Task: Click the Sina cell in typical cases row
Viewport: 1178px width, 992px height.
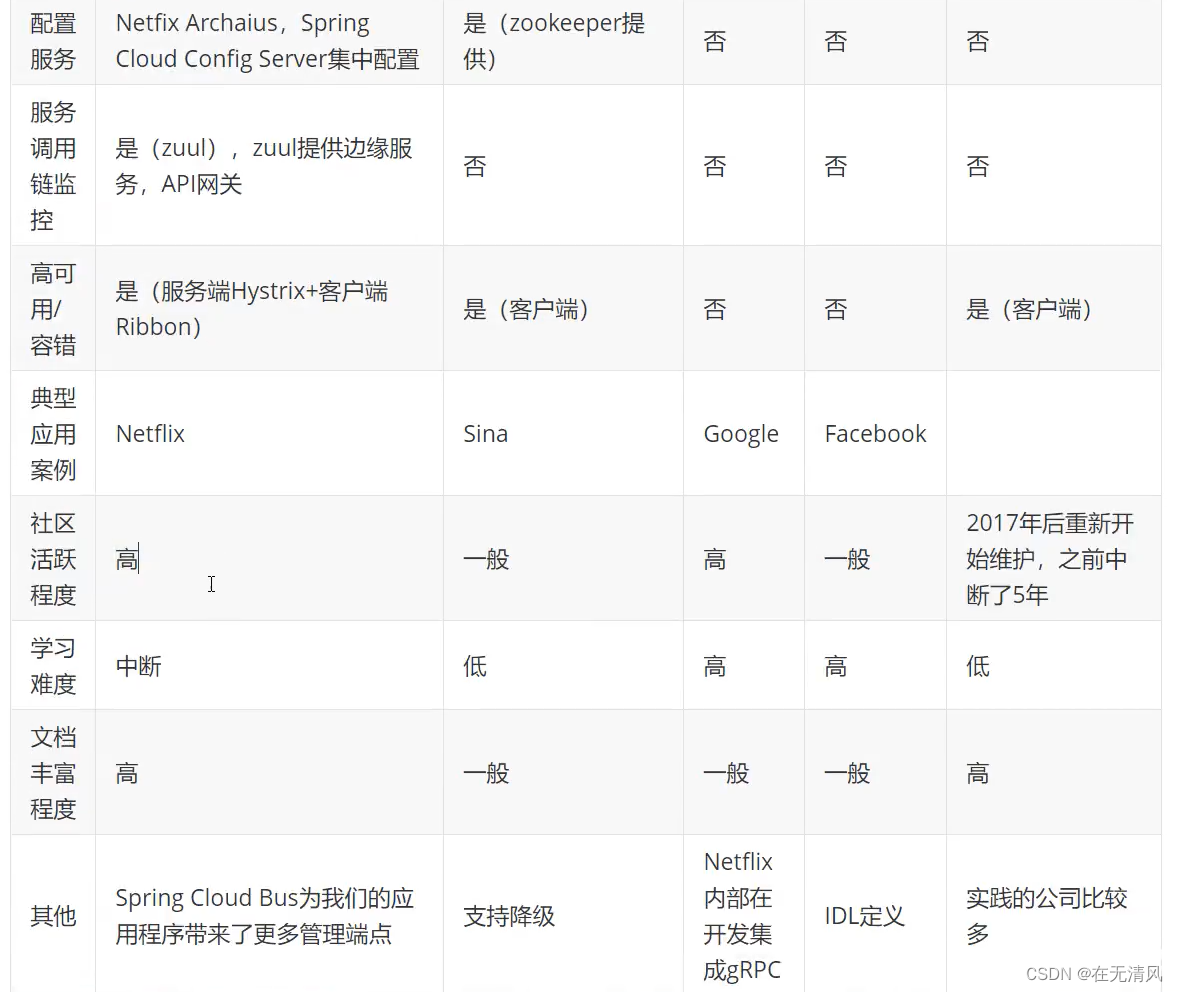Action: (x=486, y=433)
